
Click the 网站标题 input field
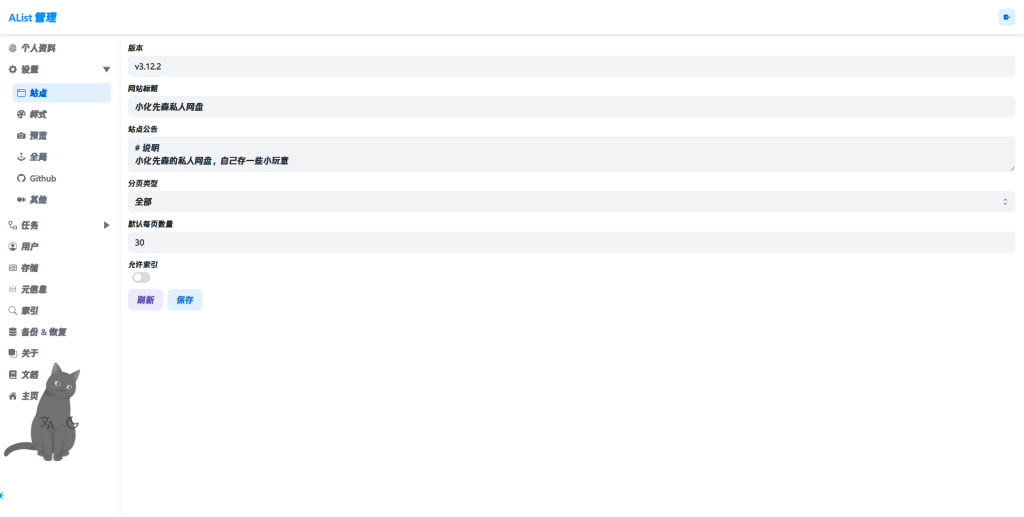[x=571, y=106]
